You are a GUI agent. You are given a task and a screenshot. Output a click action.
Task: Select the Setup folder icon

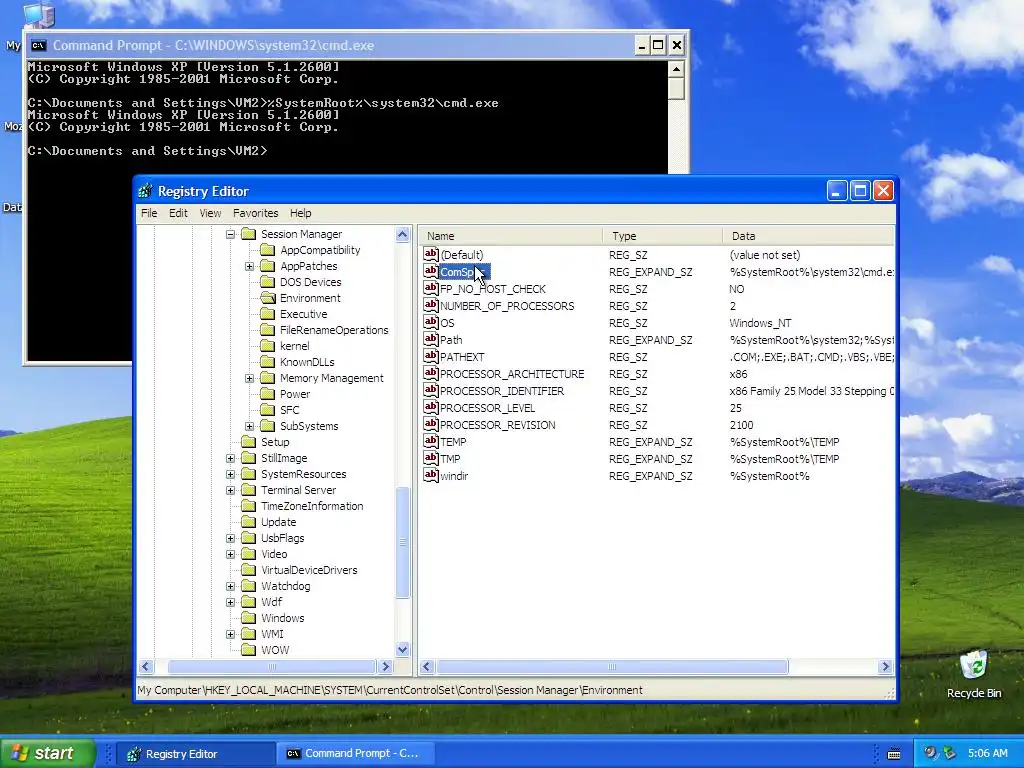pyautogui.click(x=248, y=441)
